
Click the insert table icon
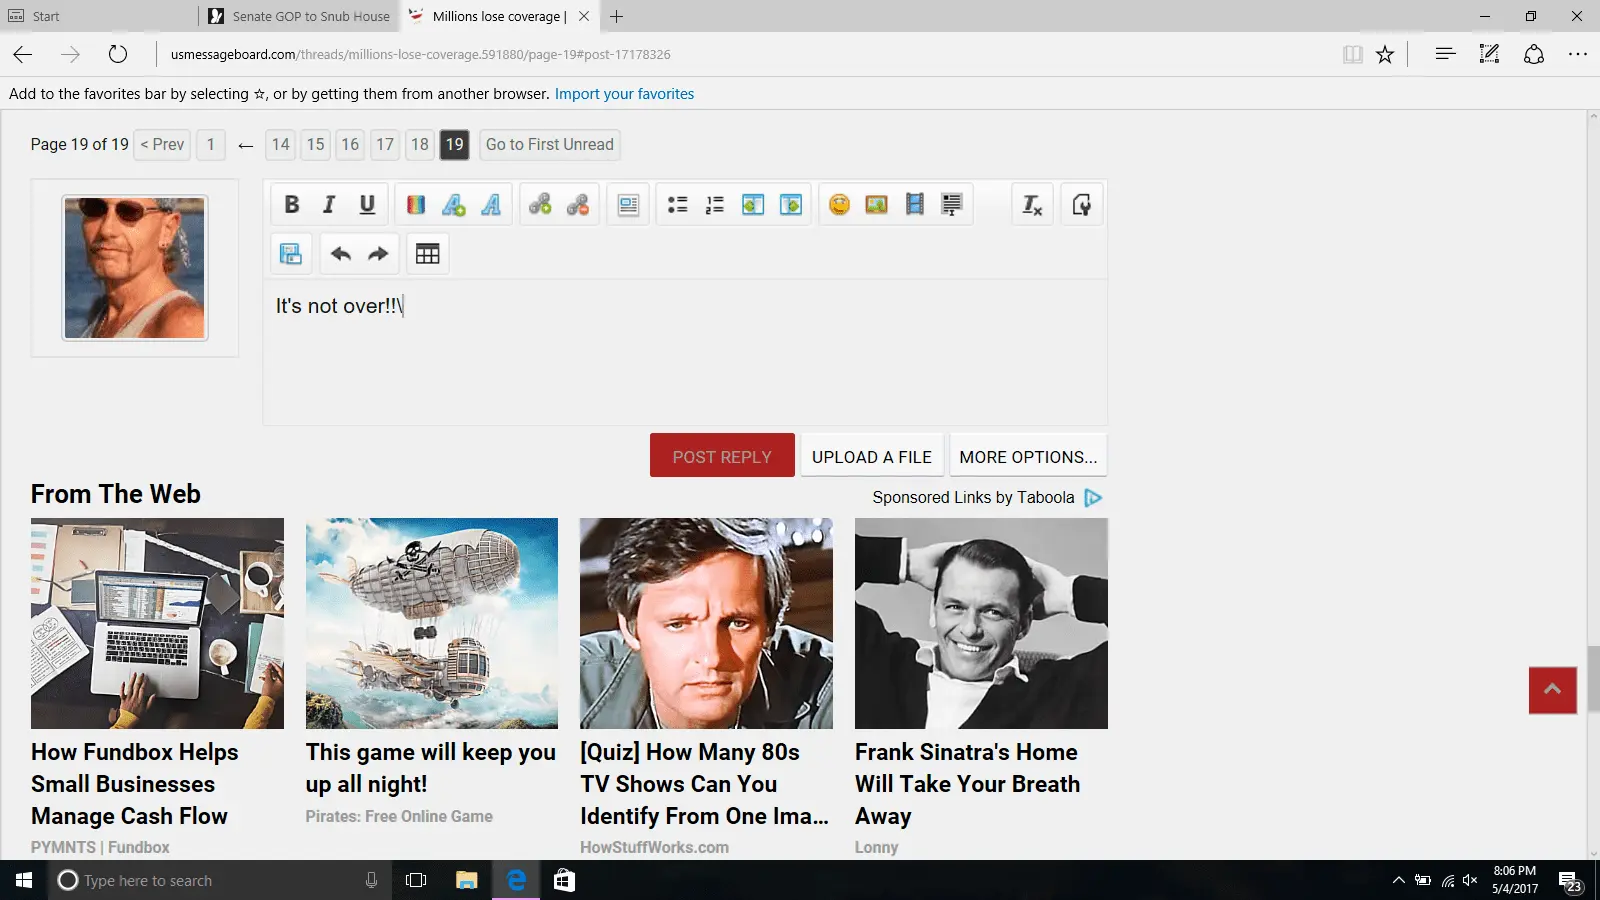pos(428,254)
